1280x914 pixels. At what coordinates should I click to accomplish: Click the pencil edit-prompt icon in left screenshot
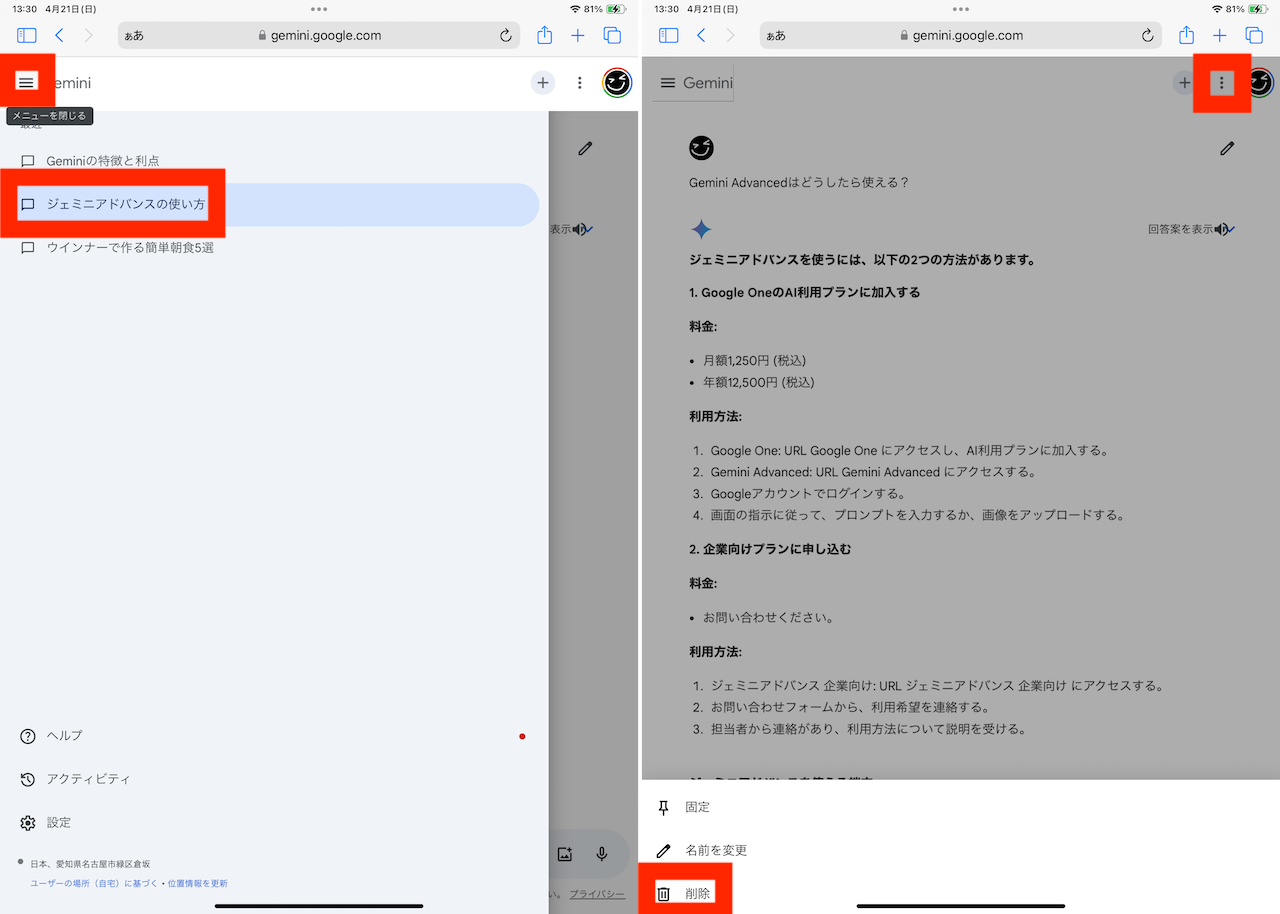click(x=585, y=148)
